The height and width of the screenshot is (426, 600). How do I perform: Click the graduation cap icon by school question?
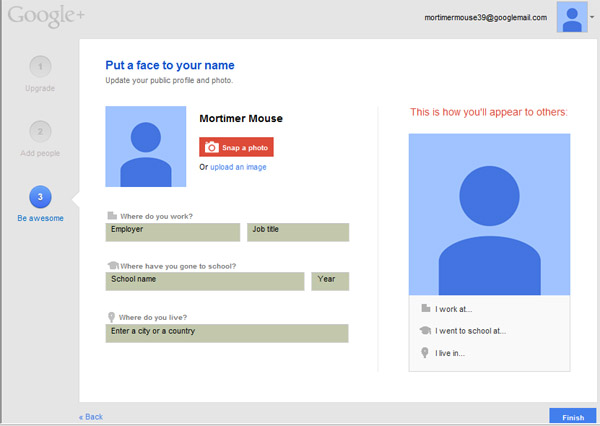113,265
